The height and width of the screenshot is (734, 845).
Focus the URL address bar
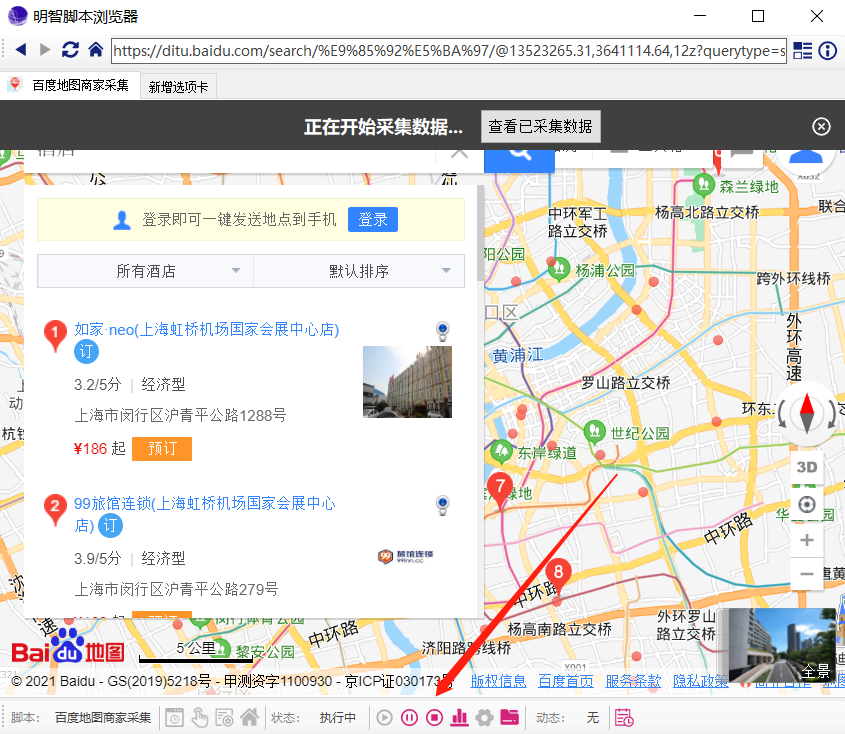[x=449, y=51]
